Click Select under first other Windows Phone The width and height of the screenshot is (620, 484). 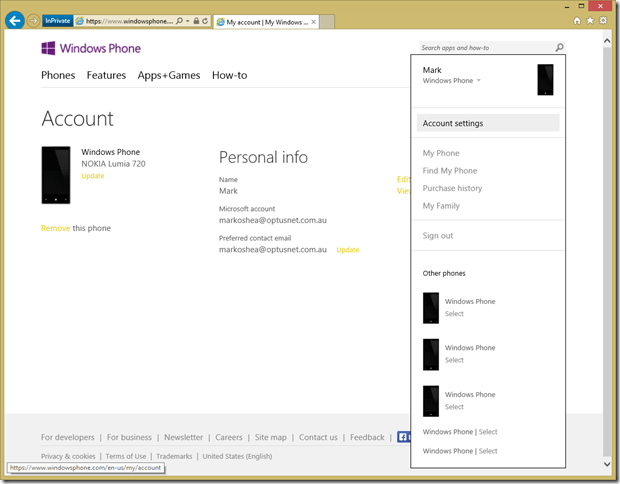pyautogui.click(x=454, y=314)
